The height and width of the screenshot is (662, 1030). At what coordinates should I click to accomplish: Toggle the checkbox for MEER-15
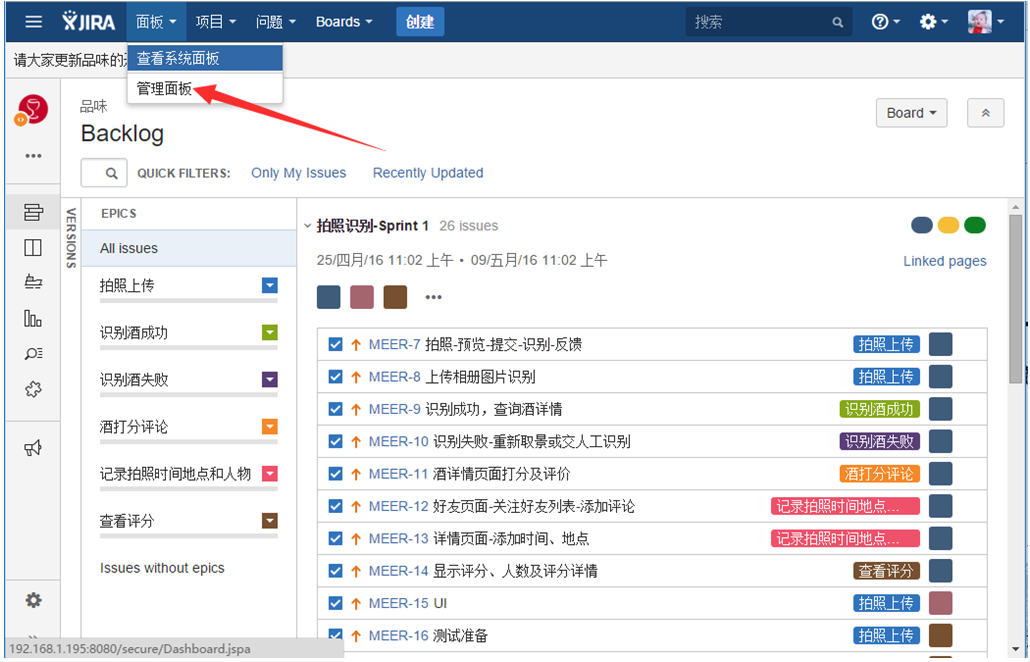pos(335,603)
